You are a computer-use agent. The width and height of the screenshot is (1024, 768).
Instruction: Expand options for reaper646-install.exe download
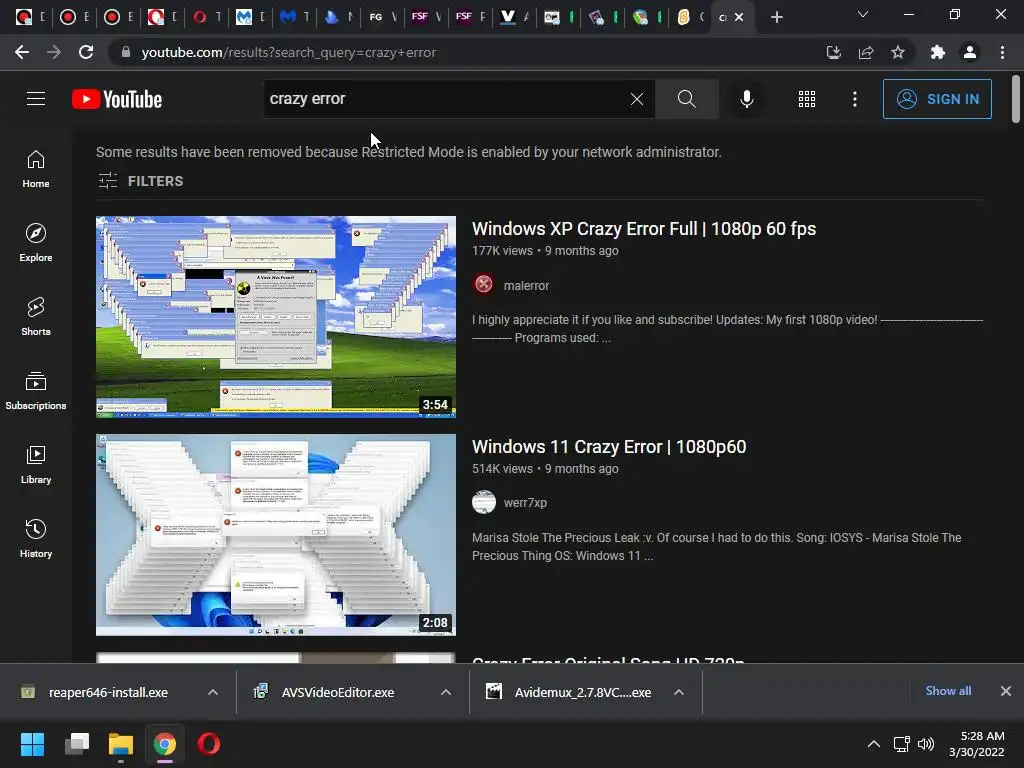click(x=213, y=692)
